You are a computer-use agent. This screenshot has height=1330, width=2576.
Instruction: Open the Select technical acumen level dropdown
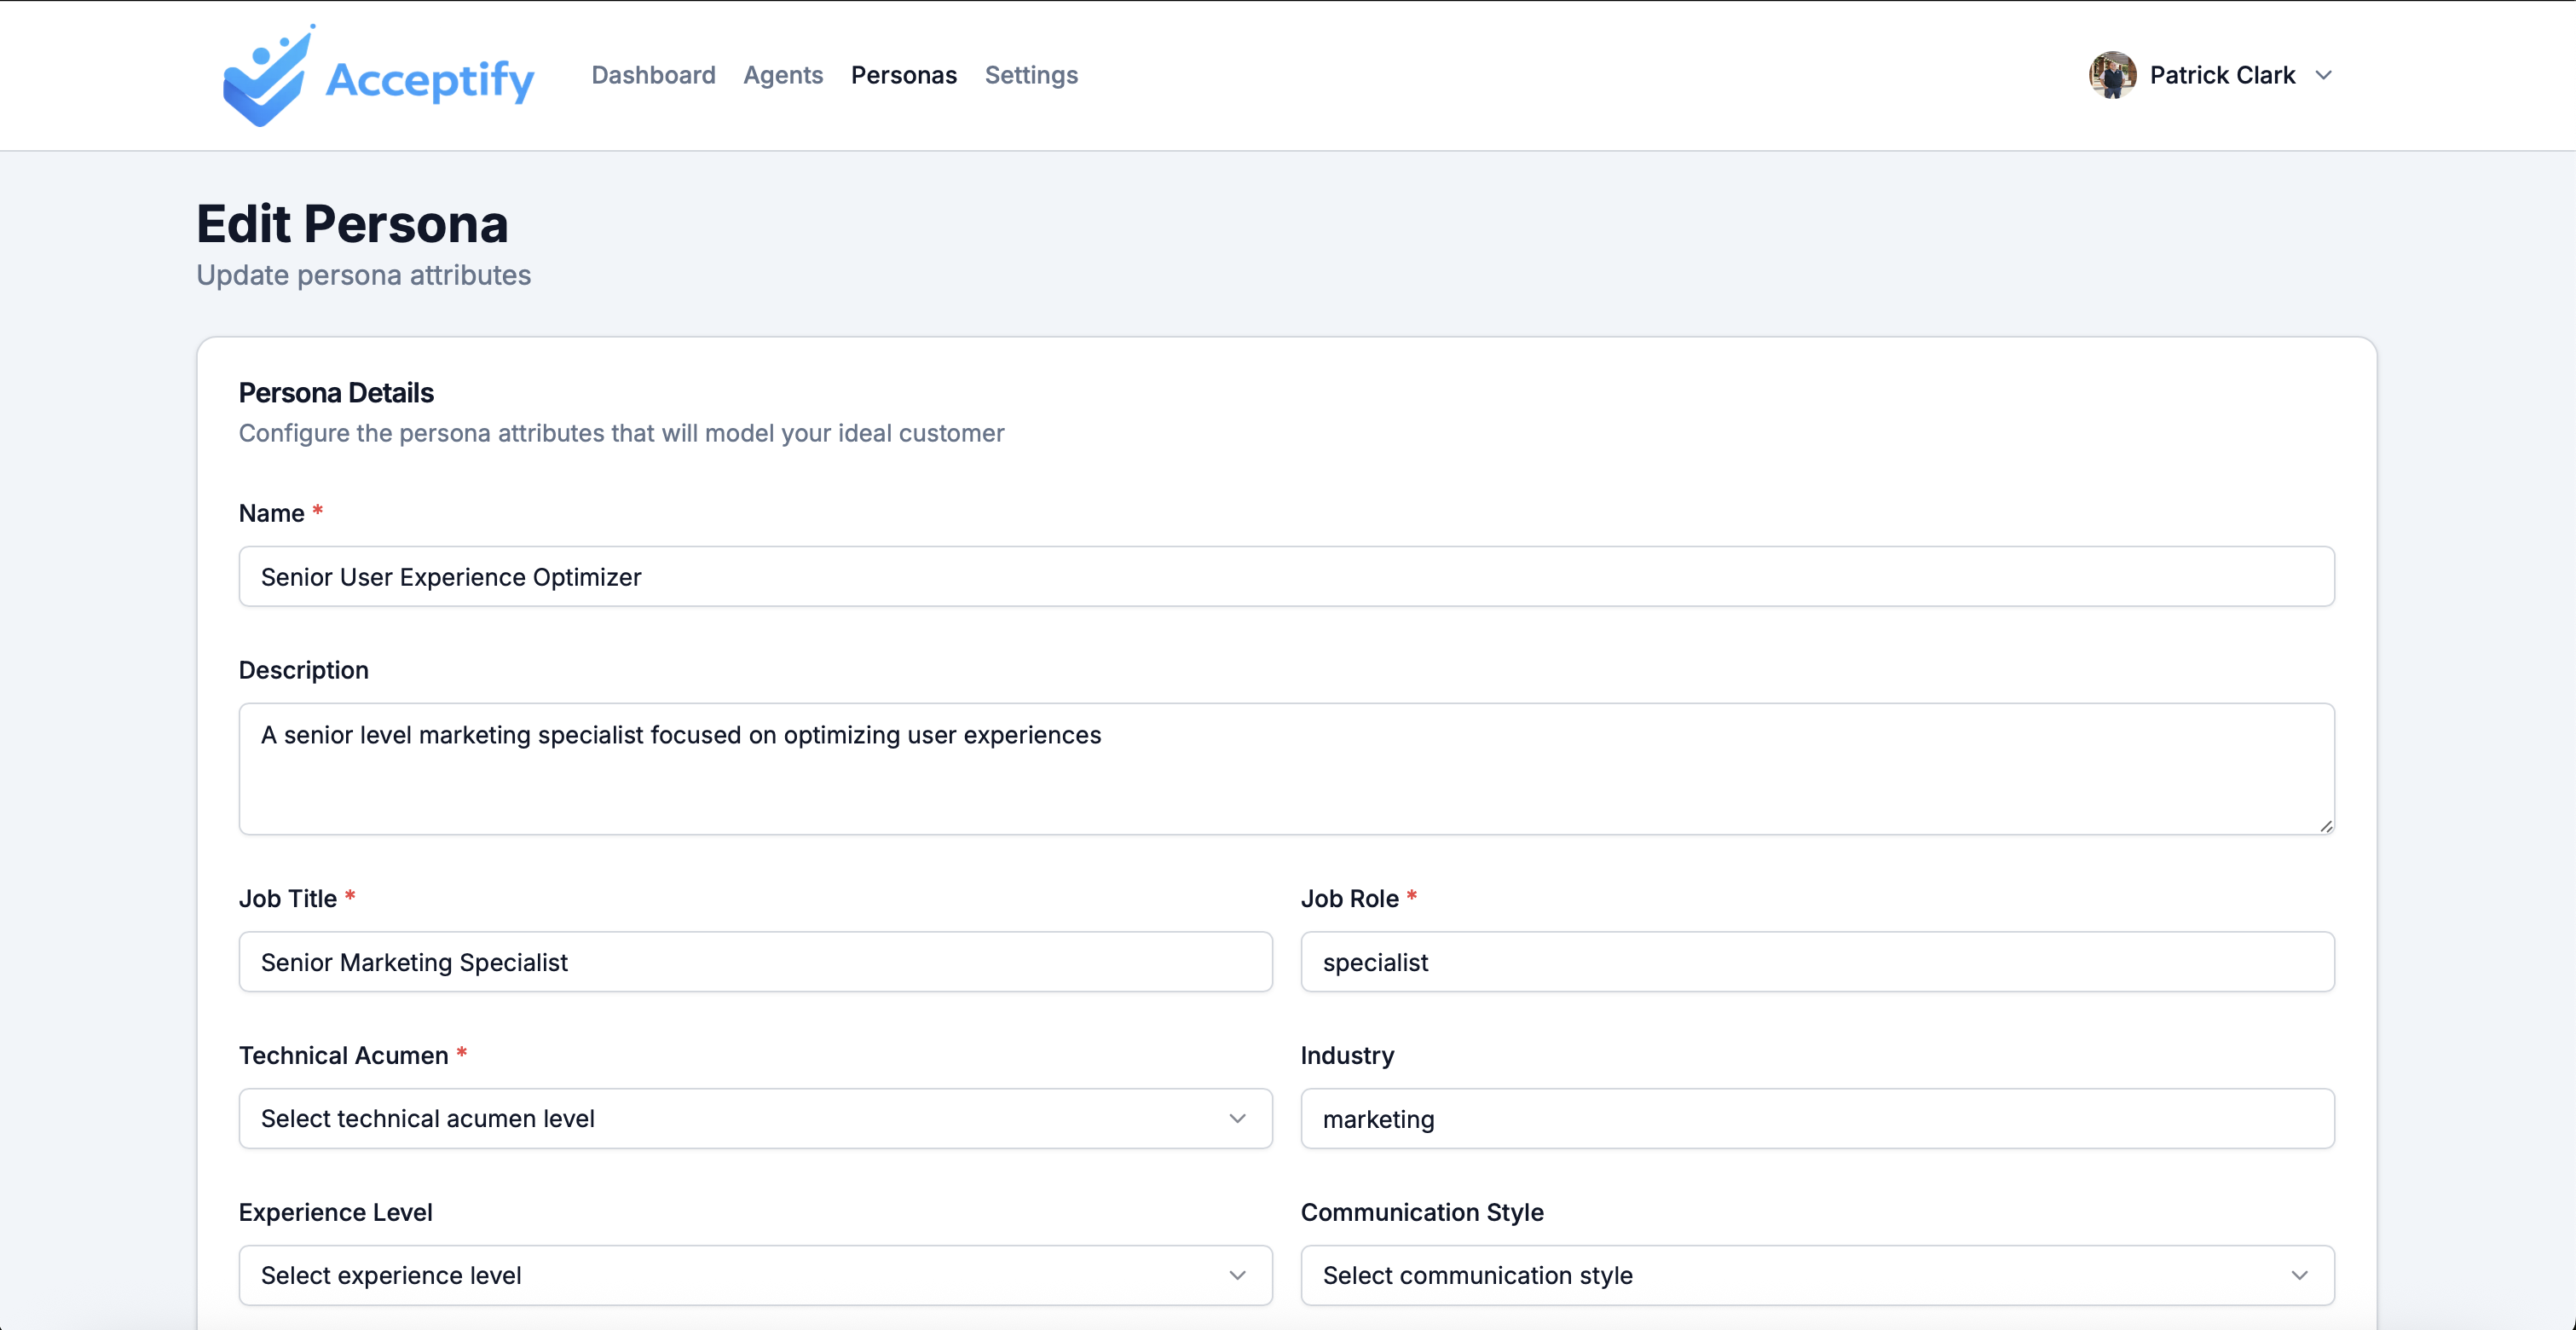coord(755,1119)
